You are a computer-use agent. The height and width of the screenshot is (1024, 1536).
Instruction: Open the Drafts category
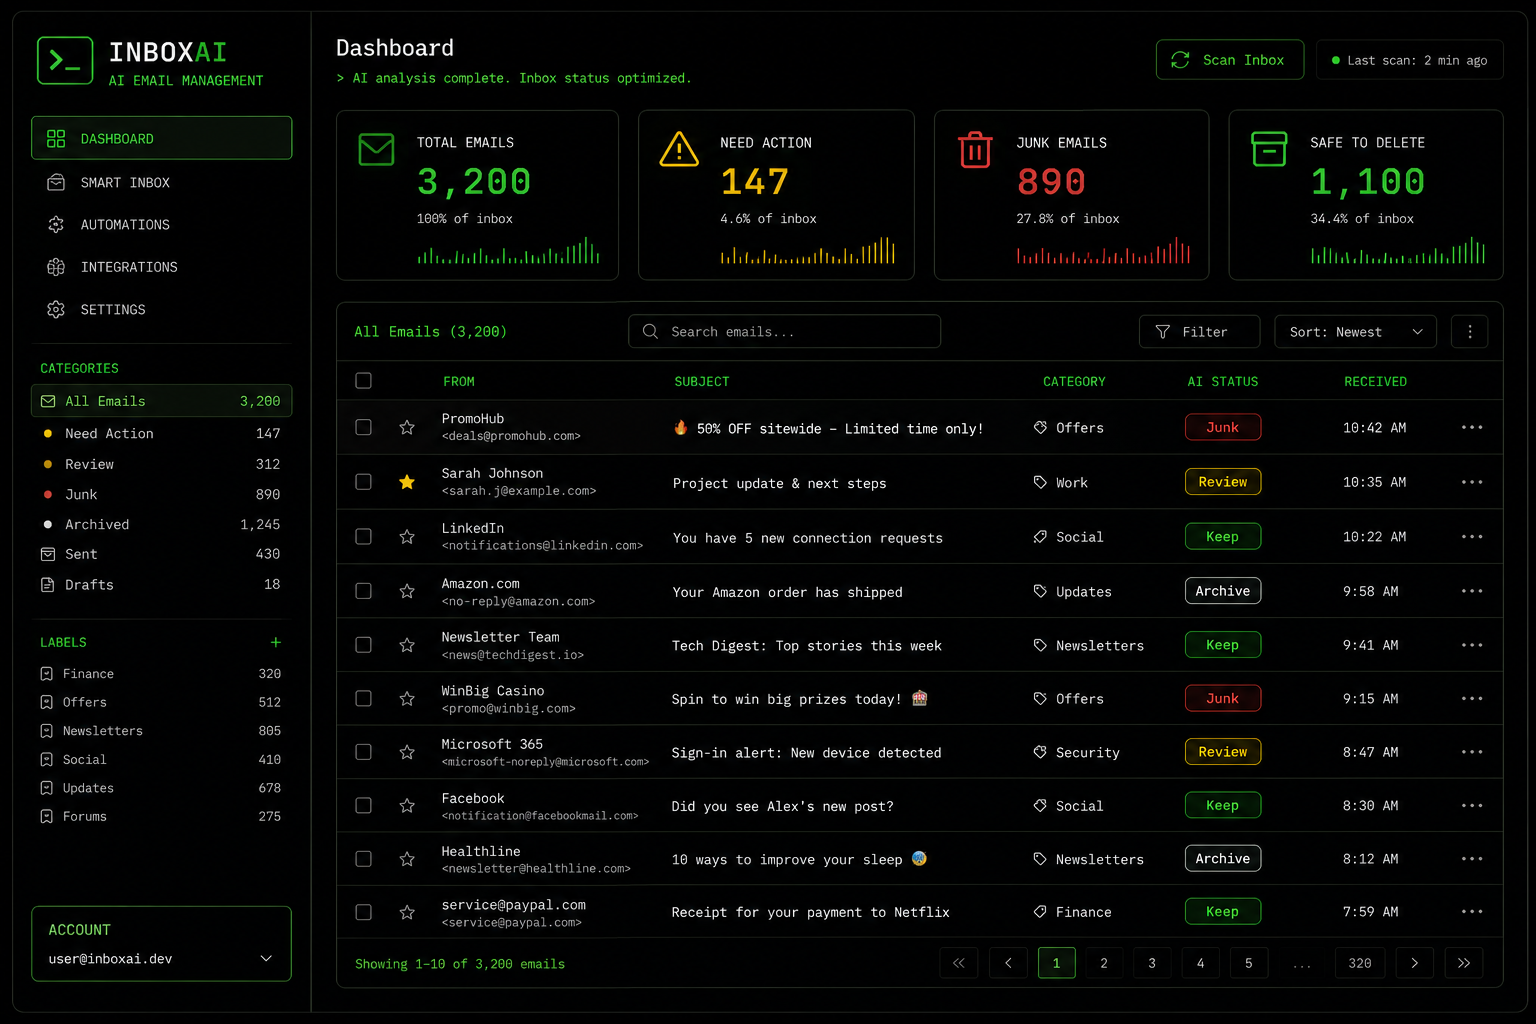[161, 584]
